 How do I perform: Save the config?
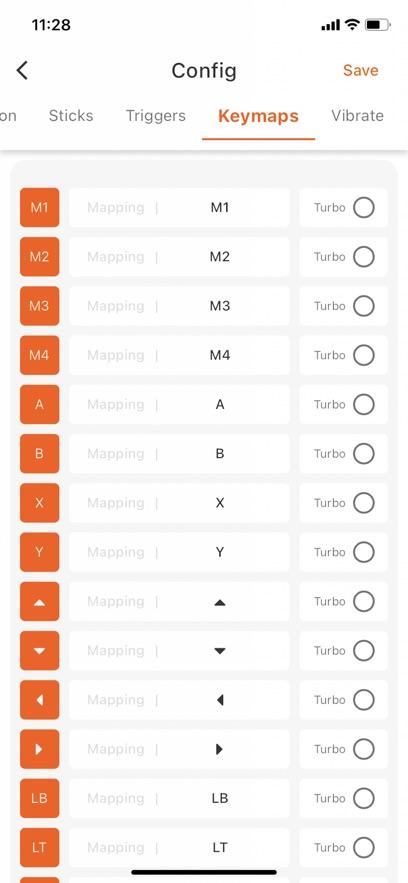[361, 70]
